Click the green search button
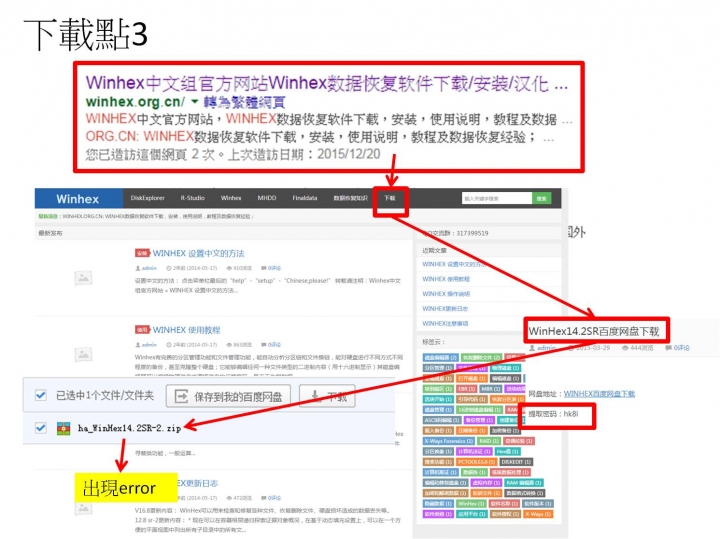Viewport: 720px width, 539px height. click(542, 198)
